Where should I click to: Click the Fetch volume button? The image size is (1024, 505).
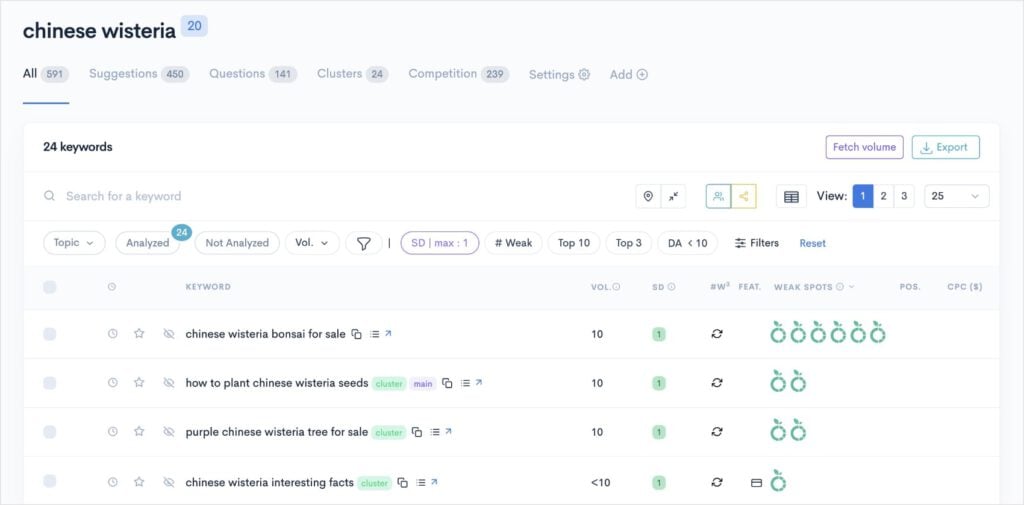864,147
